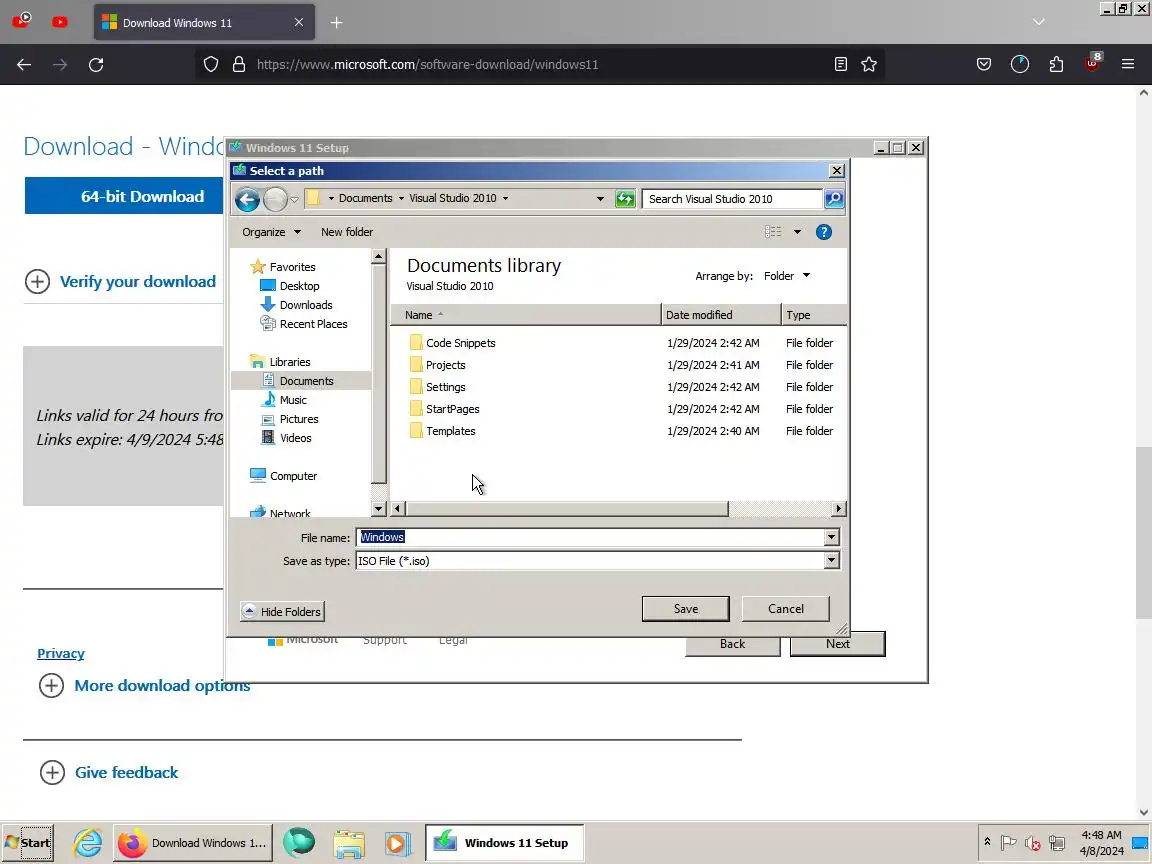Open the Windows Start button
The height and width of the screenshot is (864, 1152).
point(28,843)
